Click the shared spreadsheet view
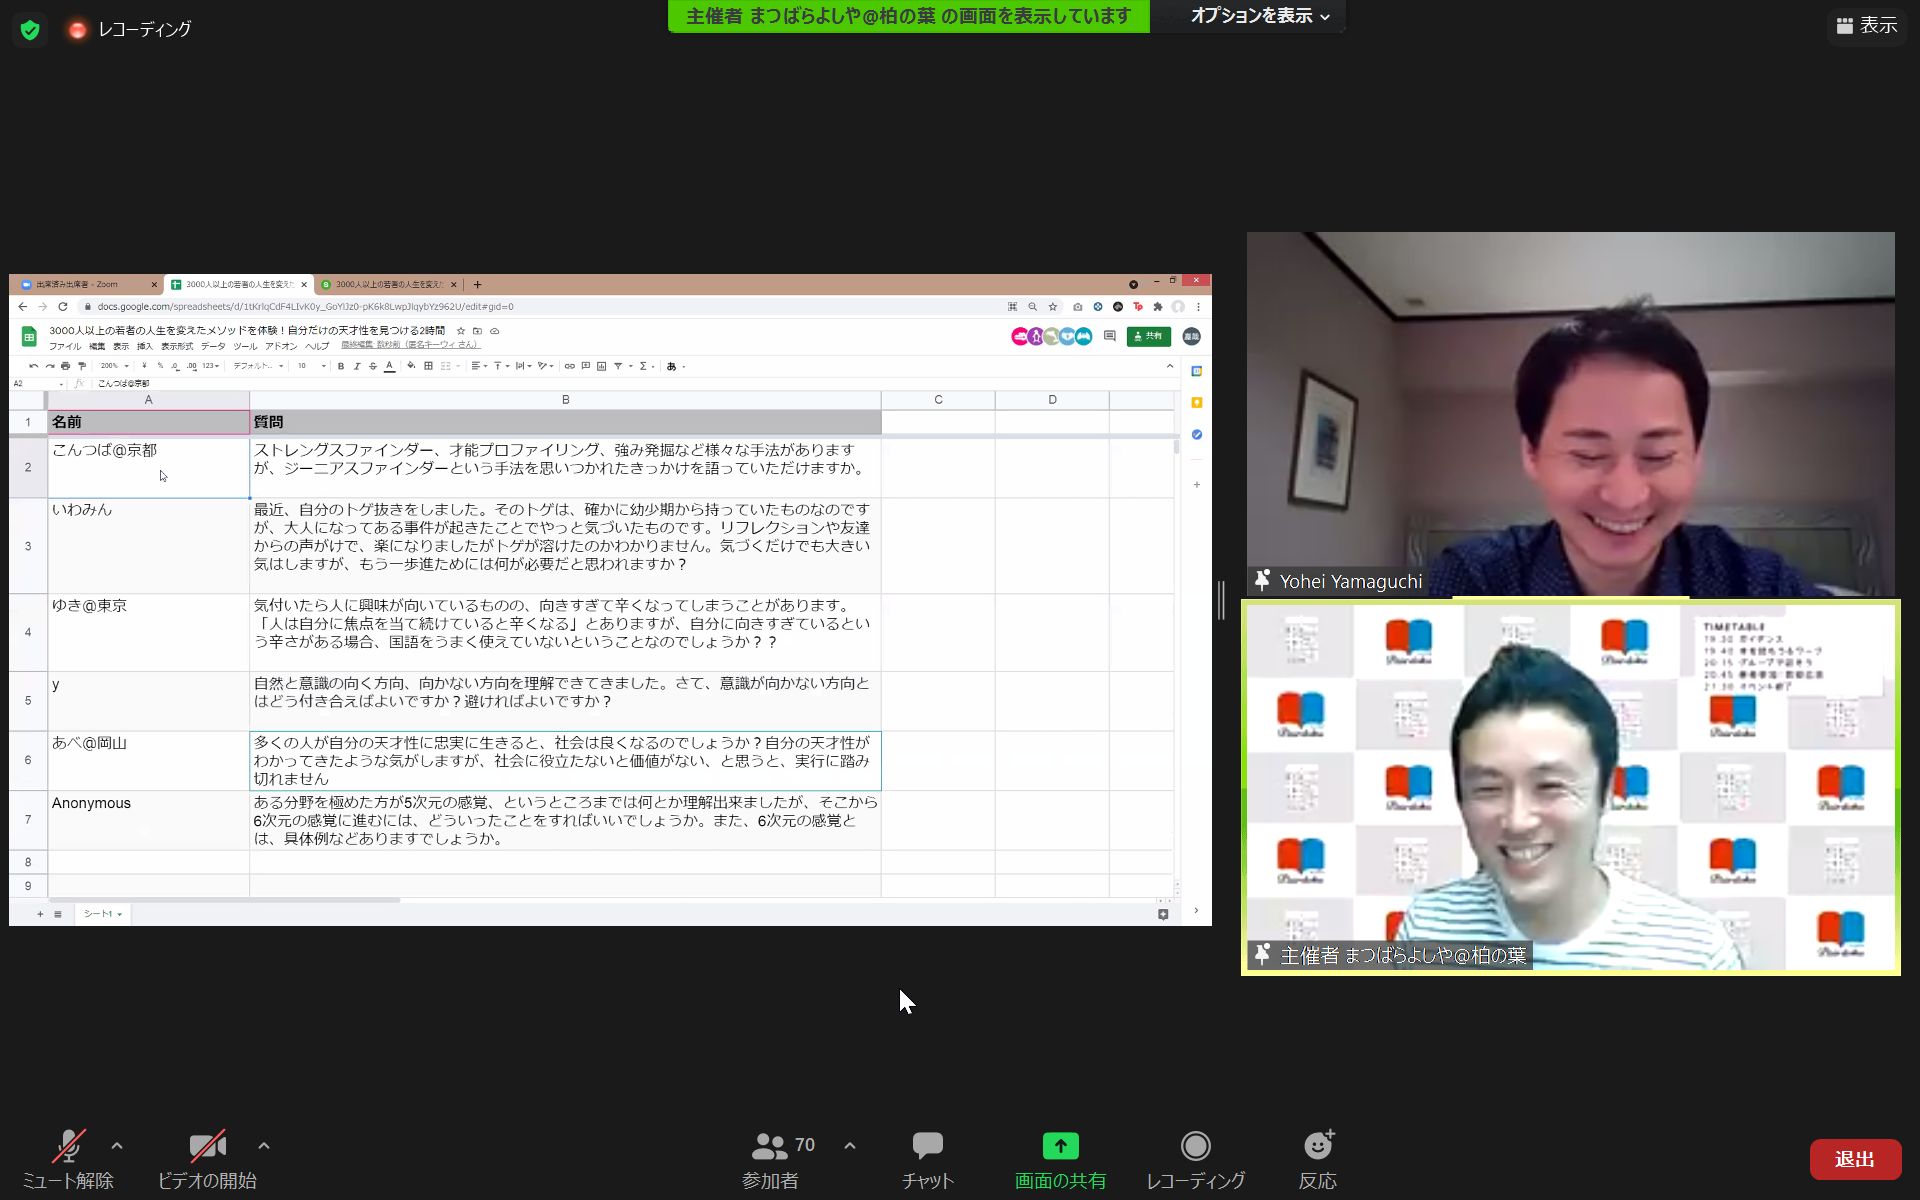The width and height of the screenshot is (1920, 1200). pyautogui.click(x=610, y=600)
